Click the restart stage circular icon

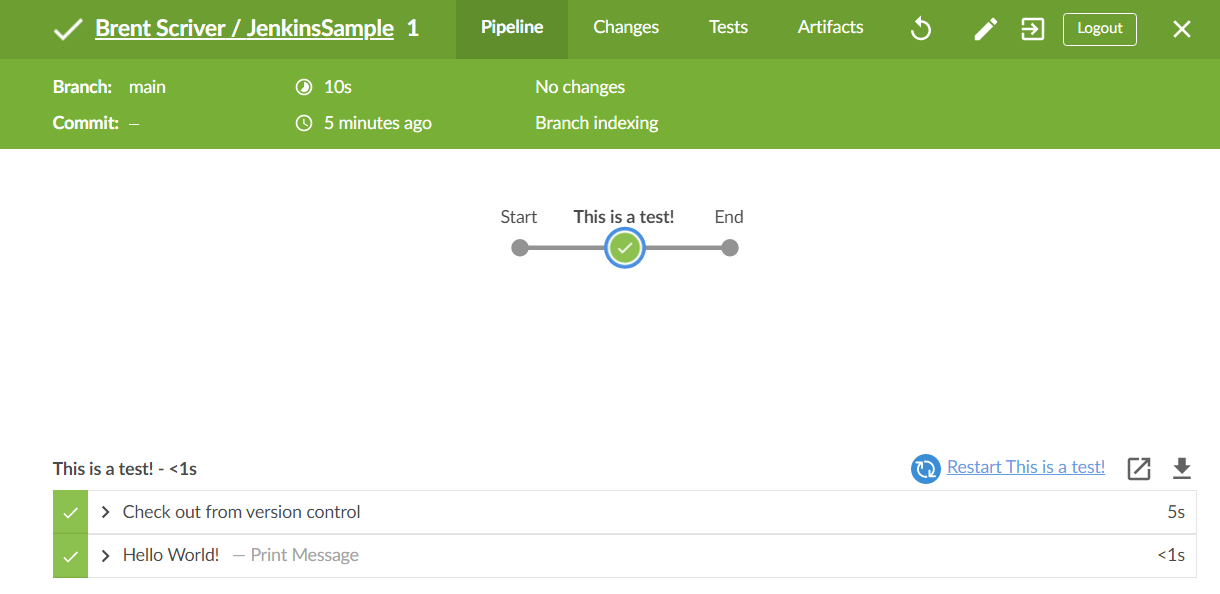point(925,468)
